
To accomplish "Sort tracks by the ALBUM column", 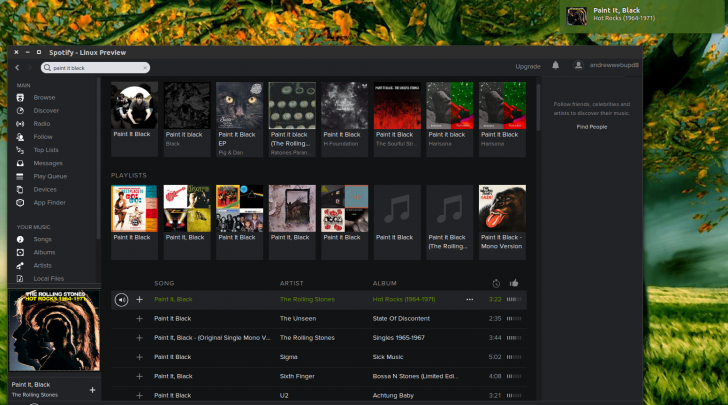I will tap(384, 283).
